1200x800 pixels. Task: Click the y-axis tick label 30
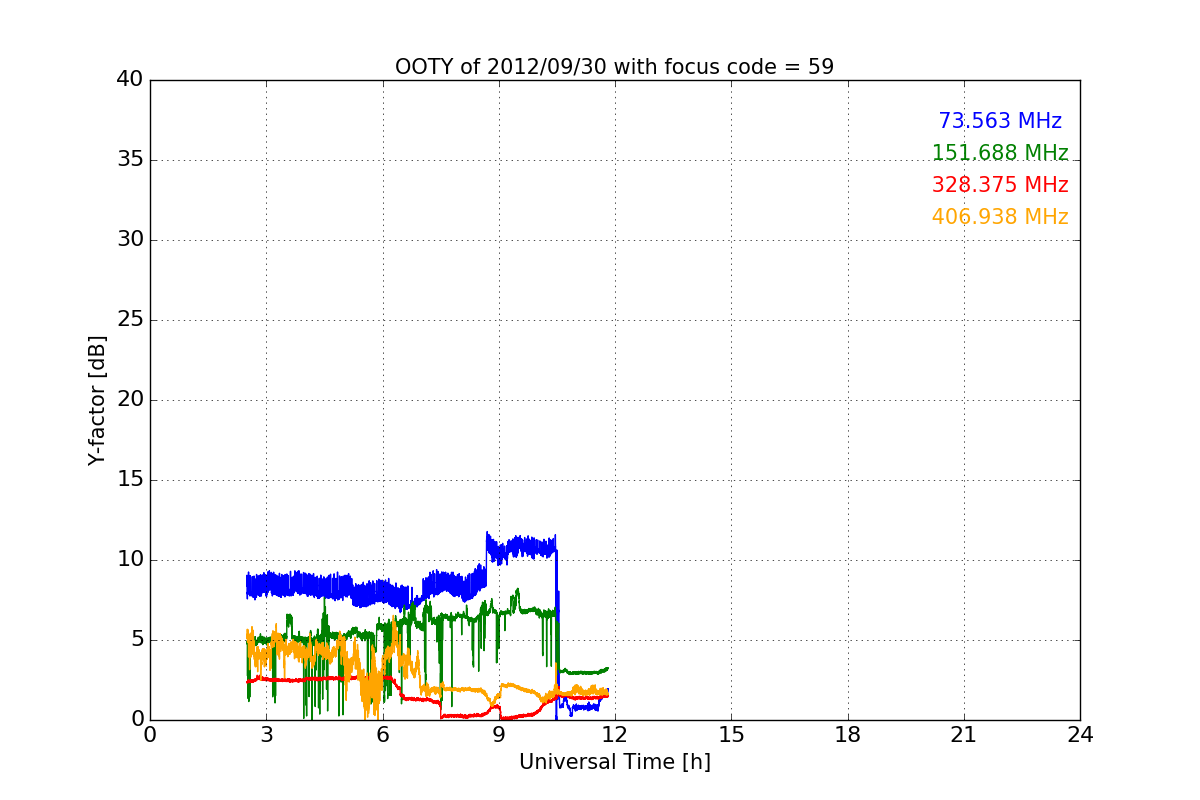130,240
